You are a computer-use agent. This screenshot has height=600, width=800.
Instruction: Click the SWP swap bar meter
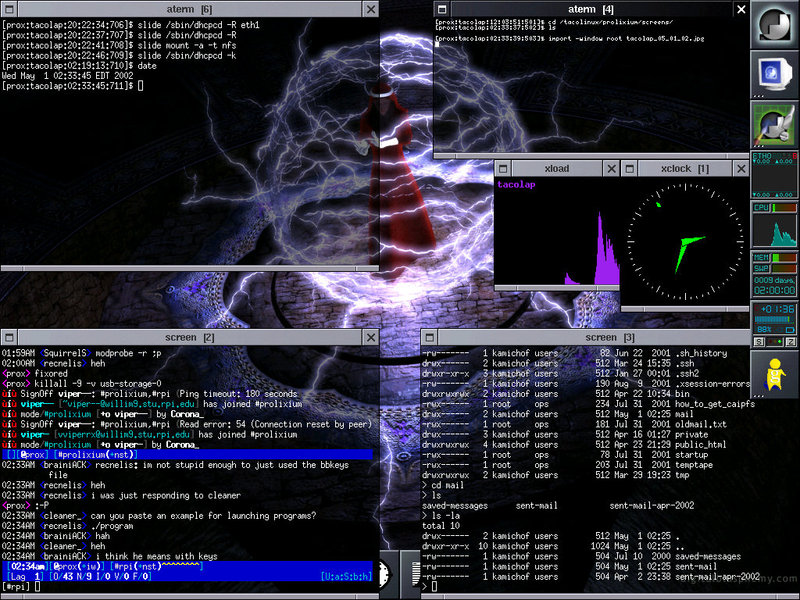coord(784,268)
